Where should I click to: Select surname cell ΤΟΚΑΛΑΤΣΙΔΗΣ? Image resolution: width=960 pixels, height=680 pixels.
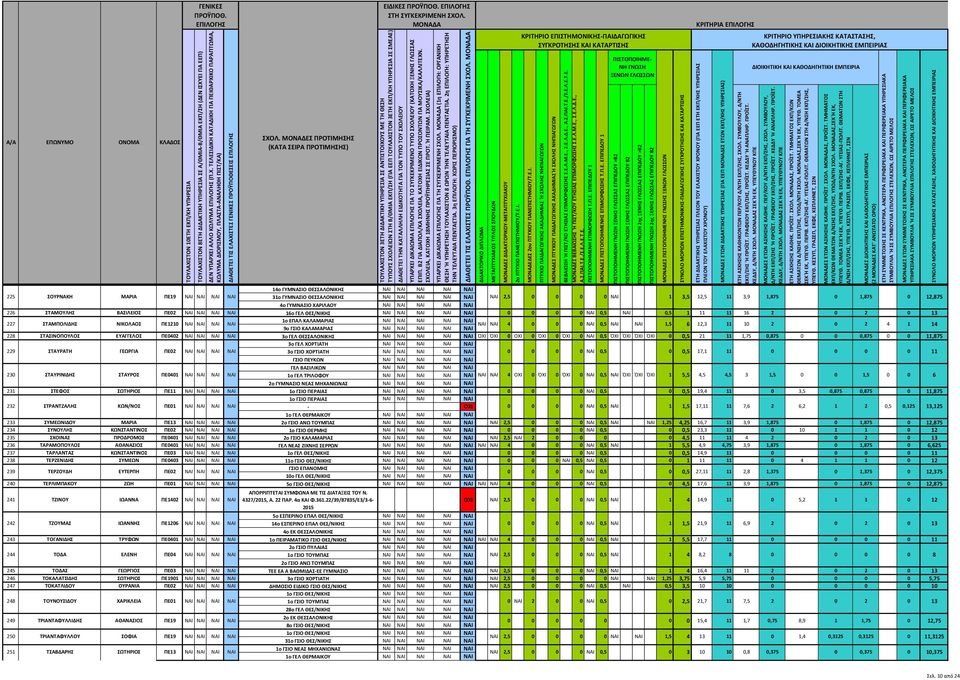tap(59, 578)
